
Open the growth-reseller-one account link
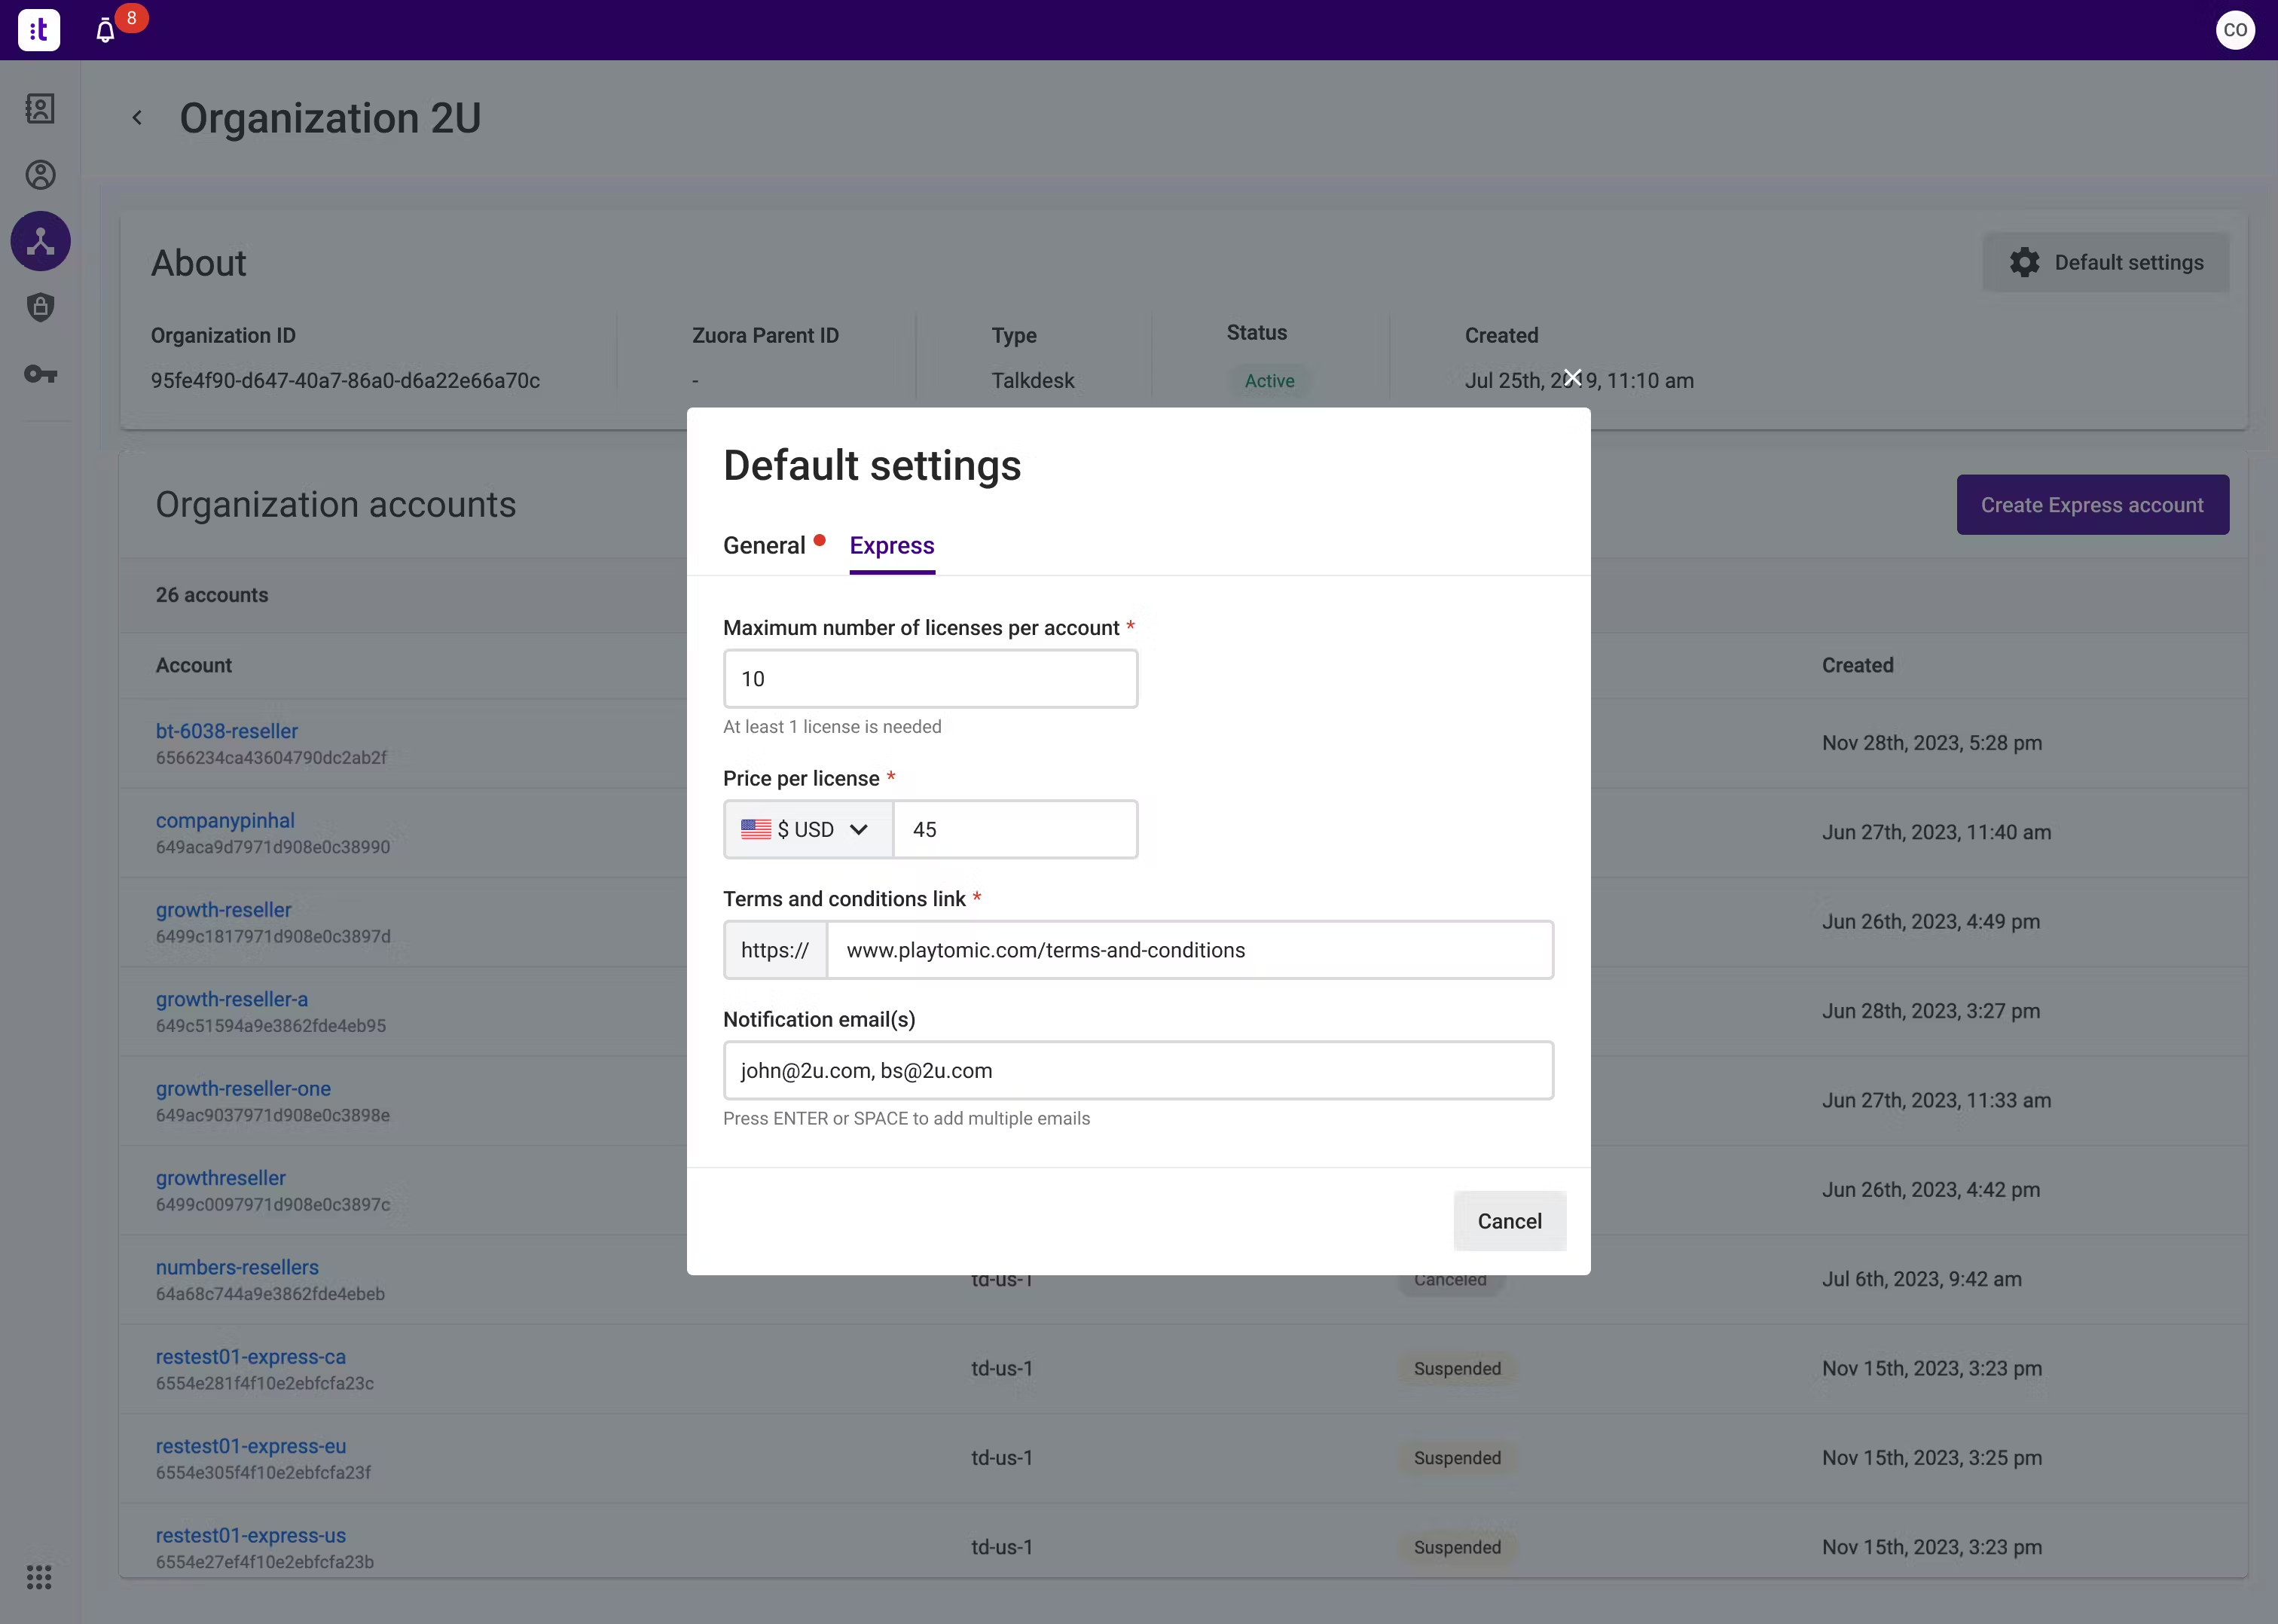[243, 1089]
